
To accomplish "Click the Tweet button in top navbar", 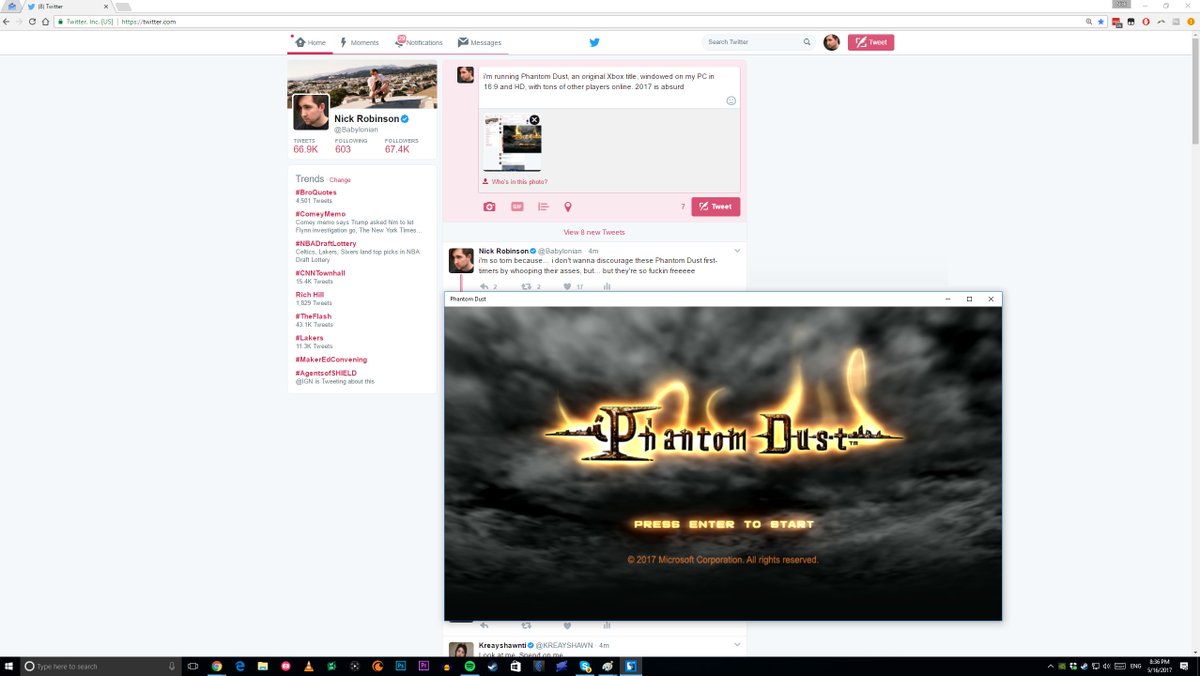I will point(871,42).
